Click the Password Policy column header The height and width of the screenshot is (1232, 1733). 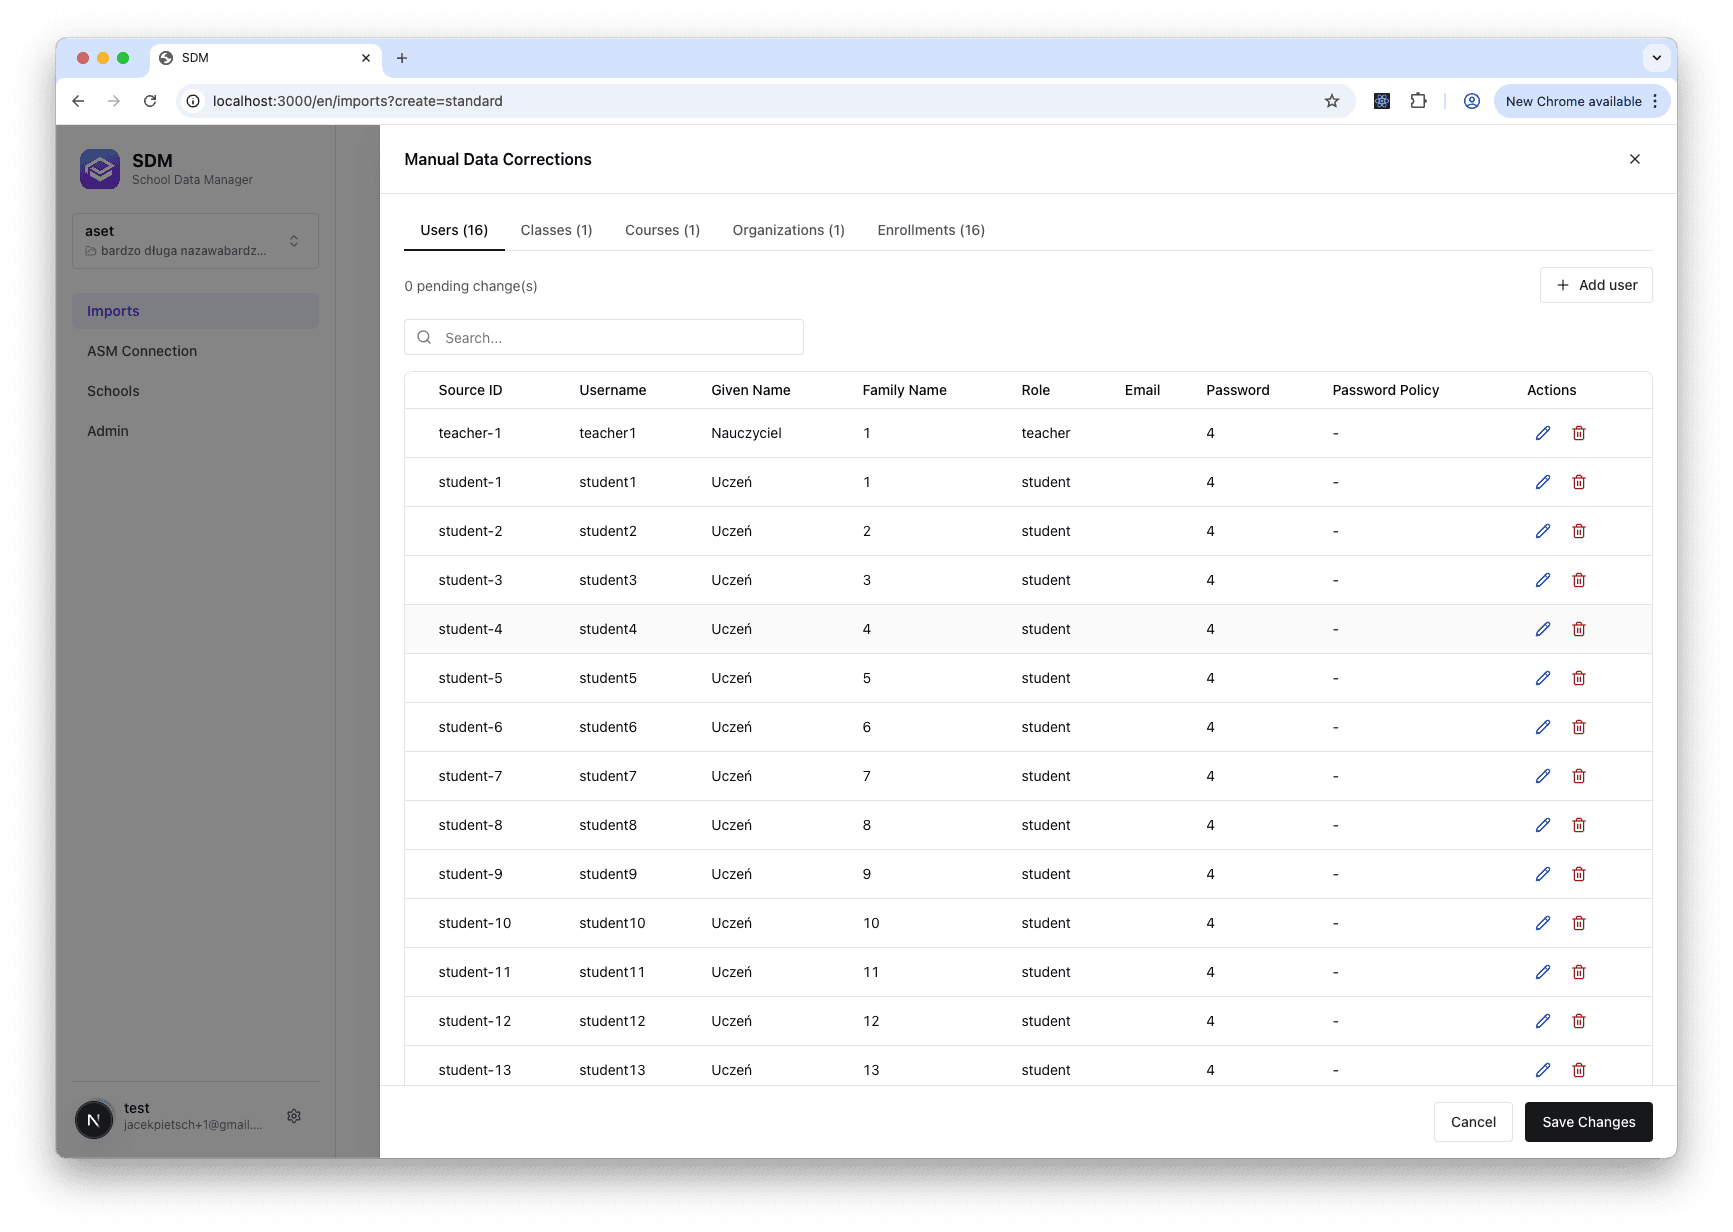pyautogui.click(x=1385, y=390)
